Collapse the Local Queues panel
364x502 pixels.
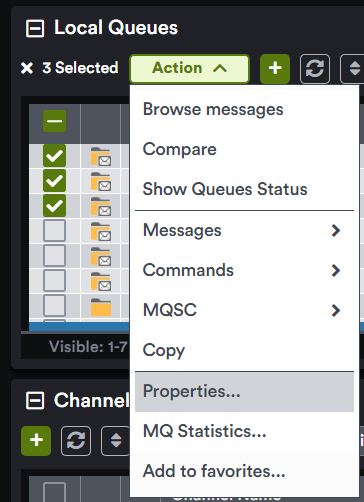tap(35, 28)
